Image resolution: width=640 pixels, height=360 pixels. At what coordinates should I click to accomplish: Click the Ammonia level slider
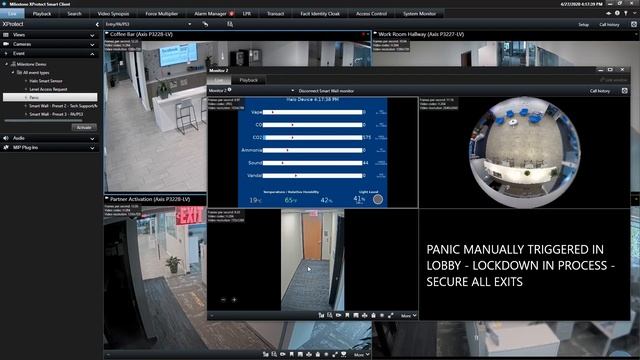pos(312,150)
